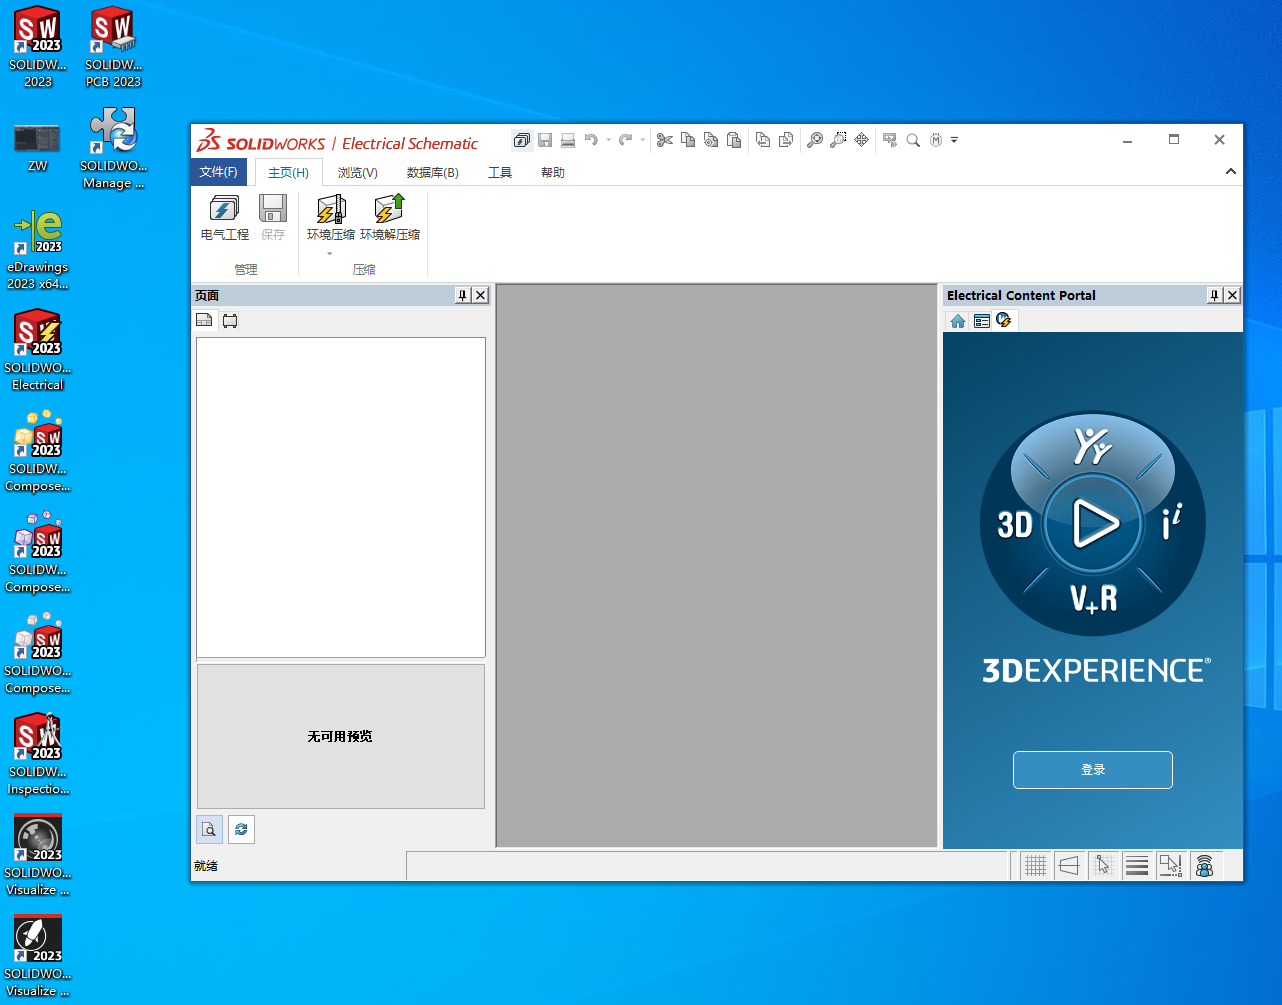
Task: Expand the 环境压缩 dropdown arrow
Action: tap(330, 254)
